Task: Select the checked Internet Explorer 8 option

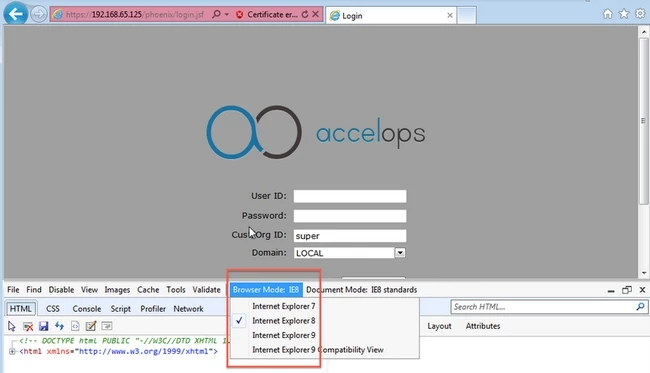Action: point(284,321)
